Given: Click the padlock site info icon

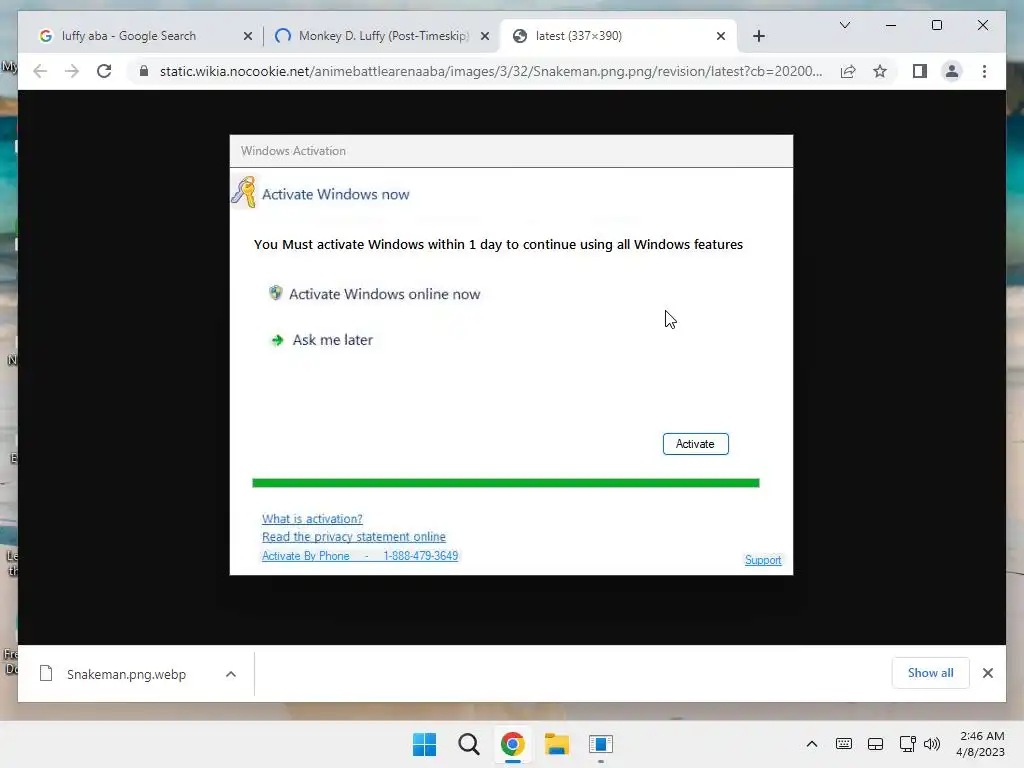Looking at the screenshot, I should point(144,71).
